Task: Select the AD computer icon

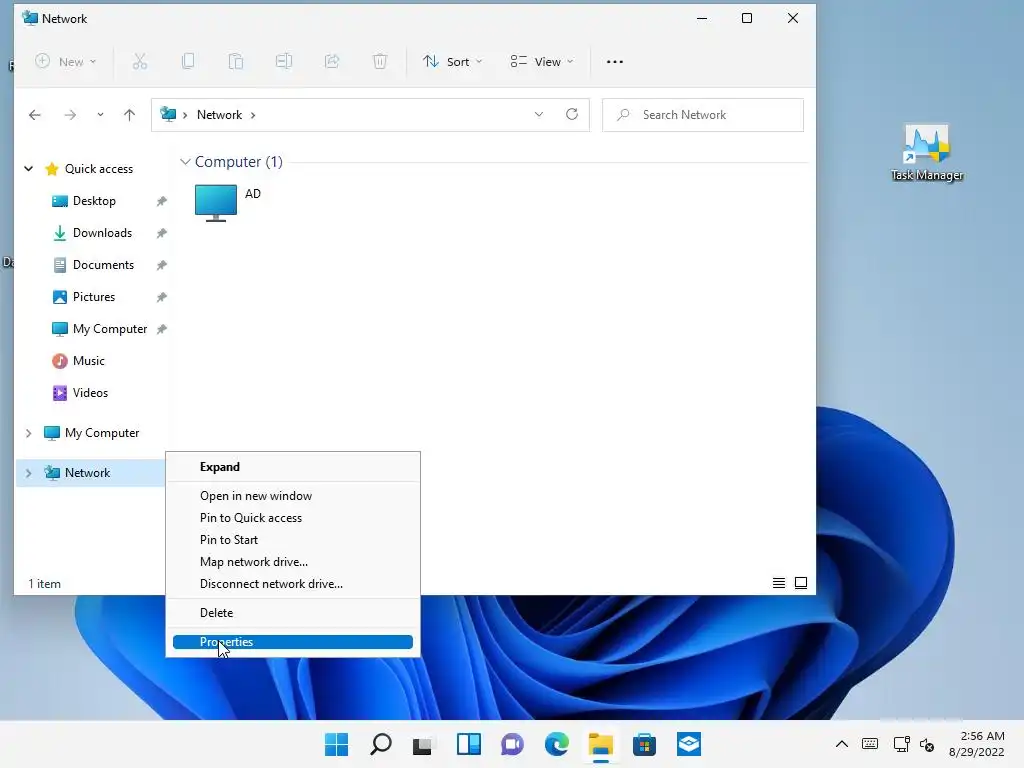Action: click(x=216, y=202)
